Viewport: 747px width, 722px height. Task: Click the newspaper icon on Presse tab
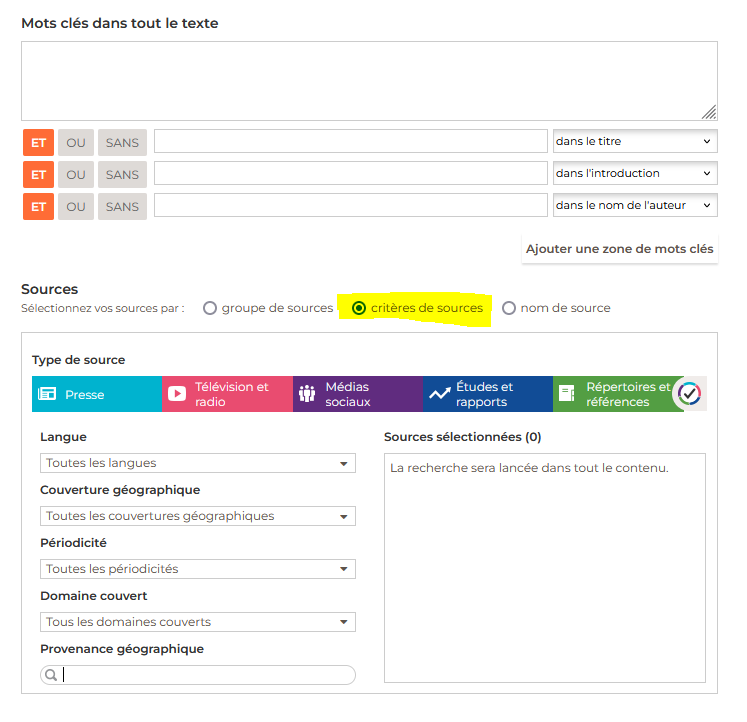tap(47, 394)
